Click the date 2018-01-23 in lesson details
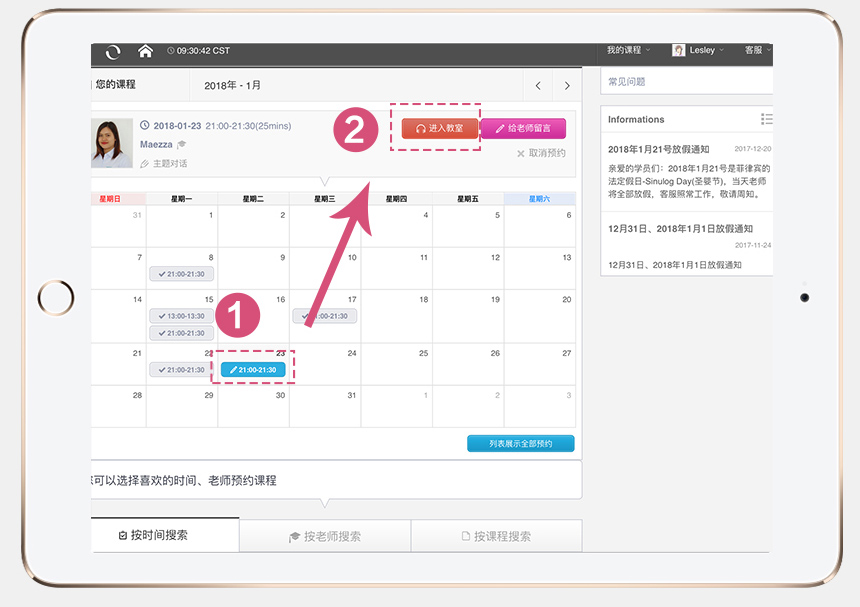860x607 pixels. pyautogui.click(x=177, y=126)
